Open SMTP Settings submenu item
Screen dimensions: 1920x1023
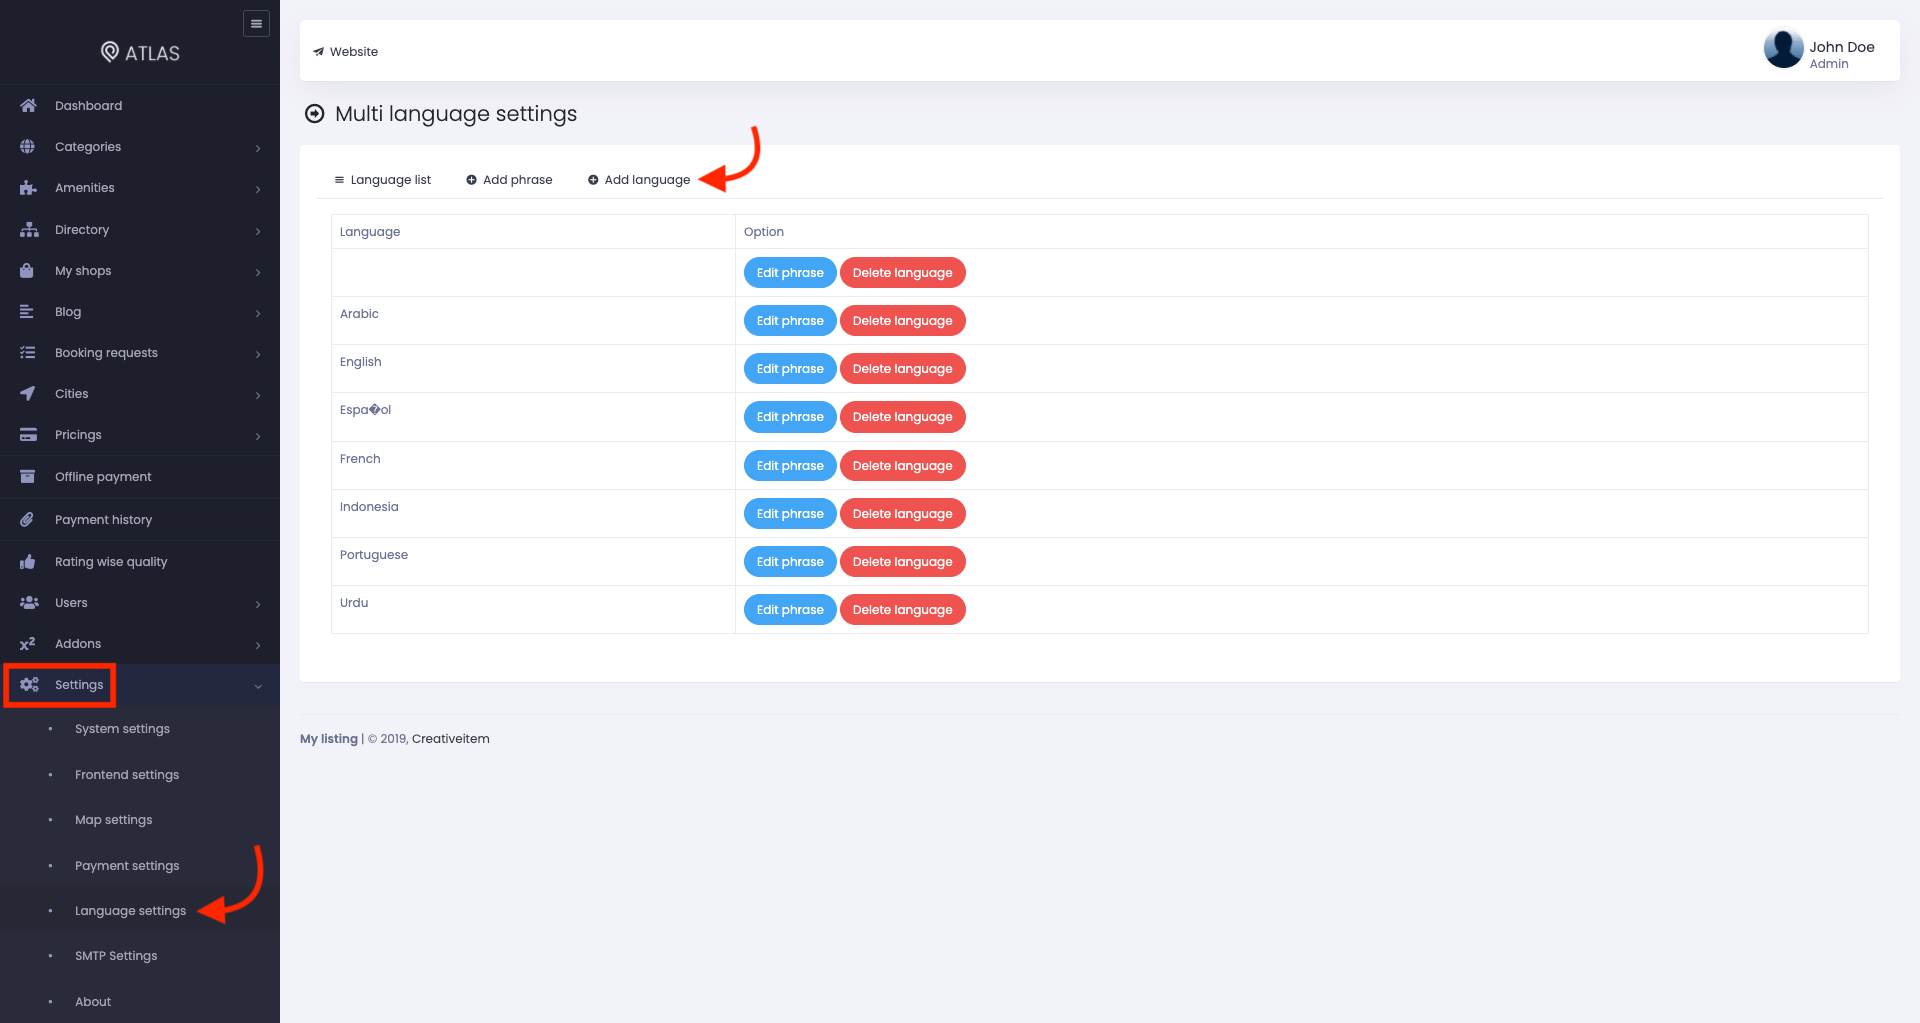coord(116,956)
